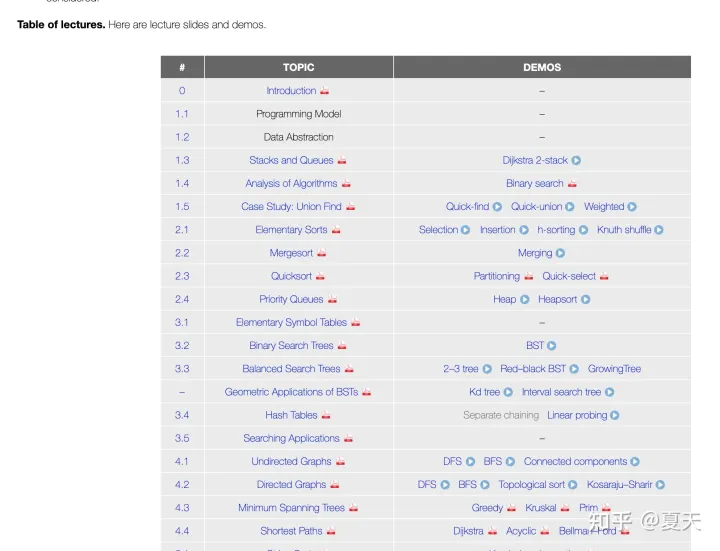Open Elementary Symbol Tables link

point(291,322)
